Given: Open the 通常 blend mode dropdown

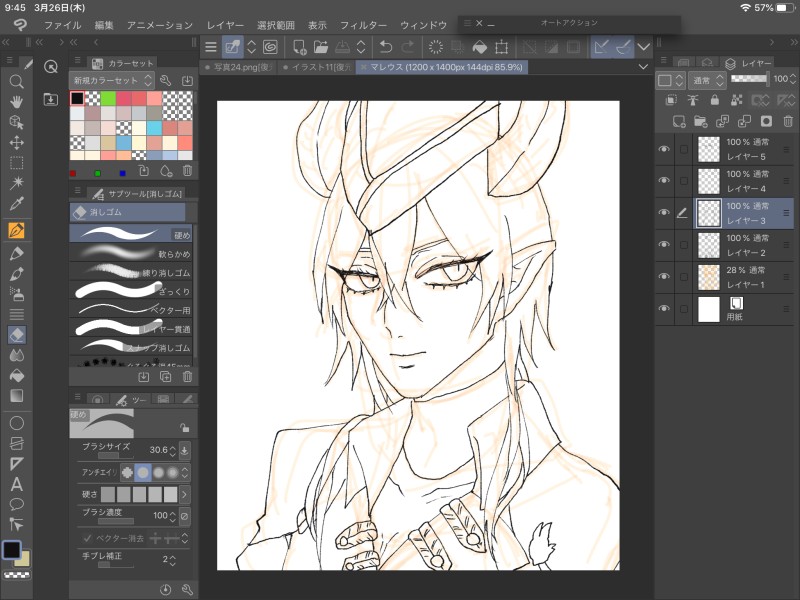Looking at the screenshot, I should [707, 80].
